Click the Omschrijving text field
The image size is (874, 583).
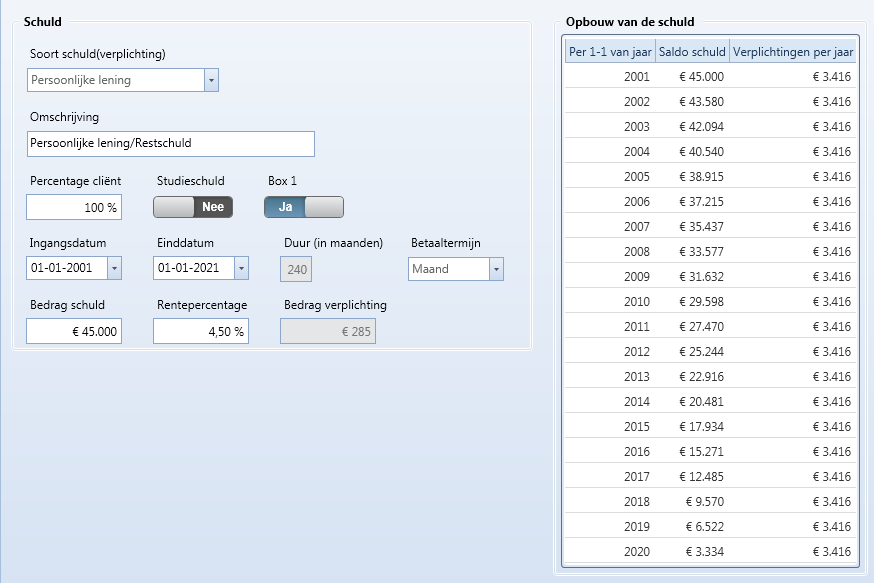point(171,144)
